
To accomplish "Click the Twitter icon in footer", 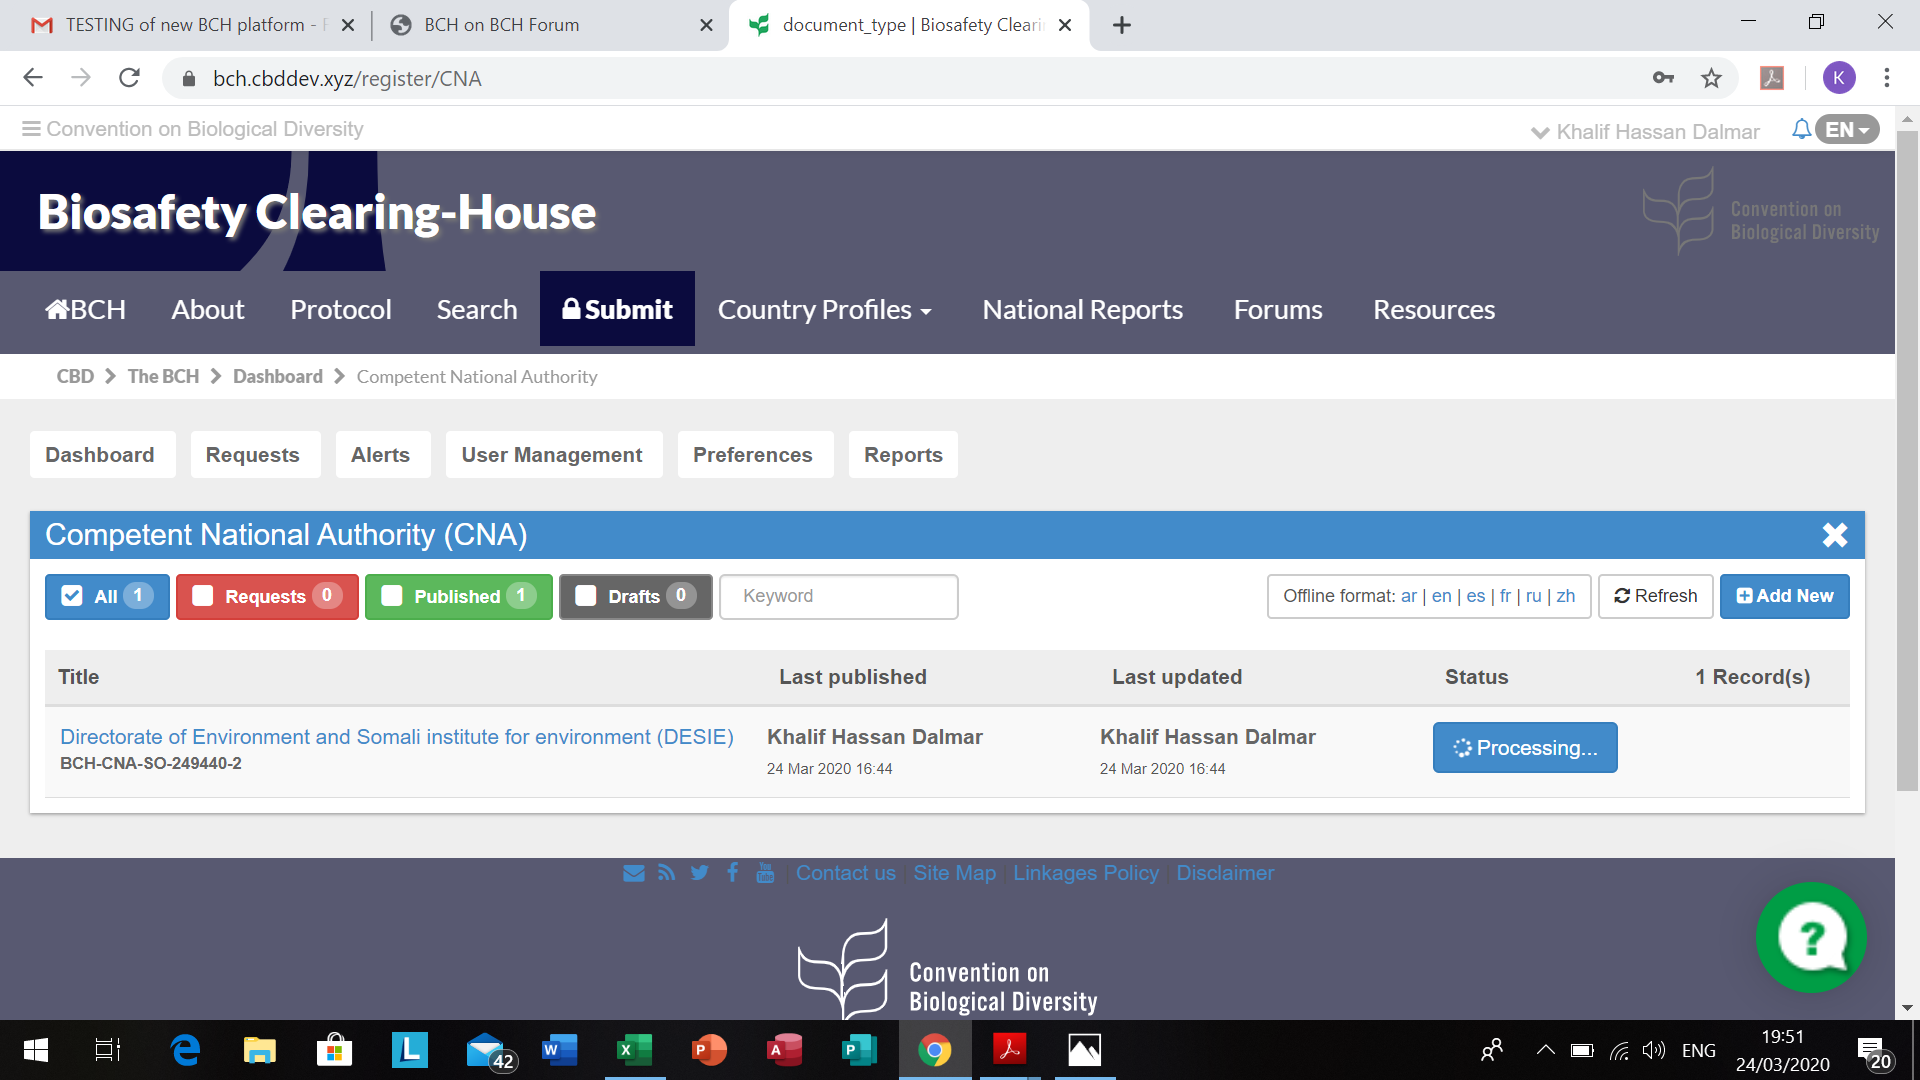I will 699,873.
